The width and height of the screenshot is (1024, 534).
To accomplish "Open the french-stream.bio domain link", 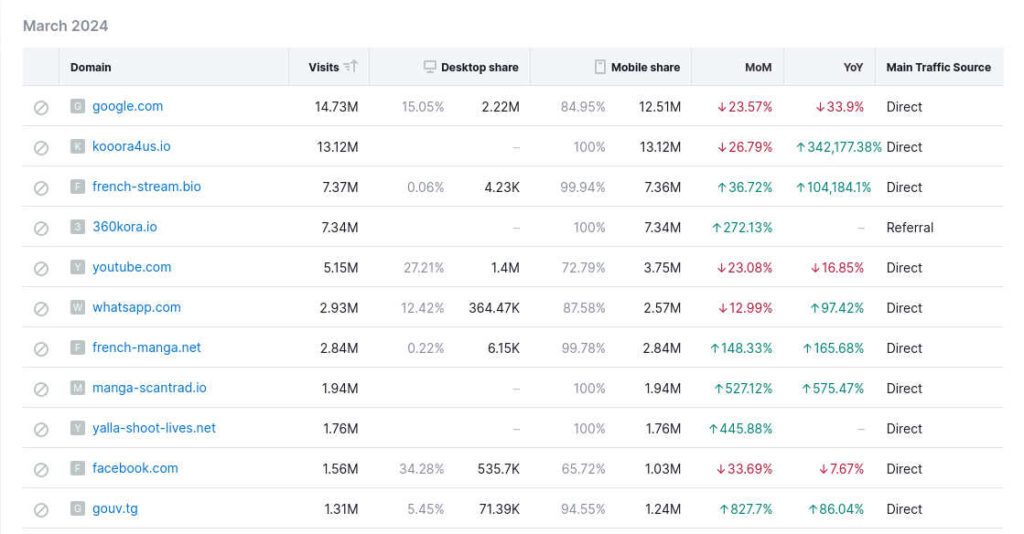I will [146, 187].
